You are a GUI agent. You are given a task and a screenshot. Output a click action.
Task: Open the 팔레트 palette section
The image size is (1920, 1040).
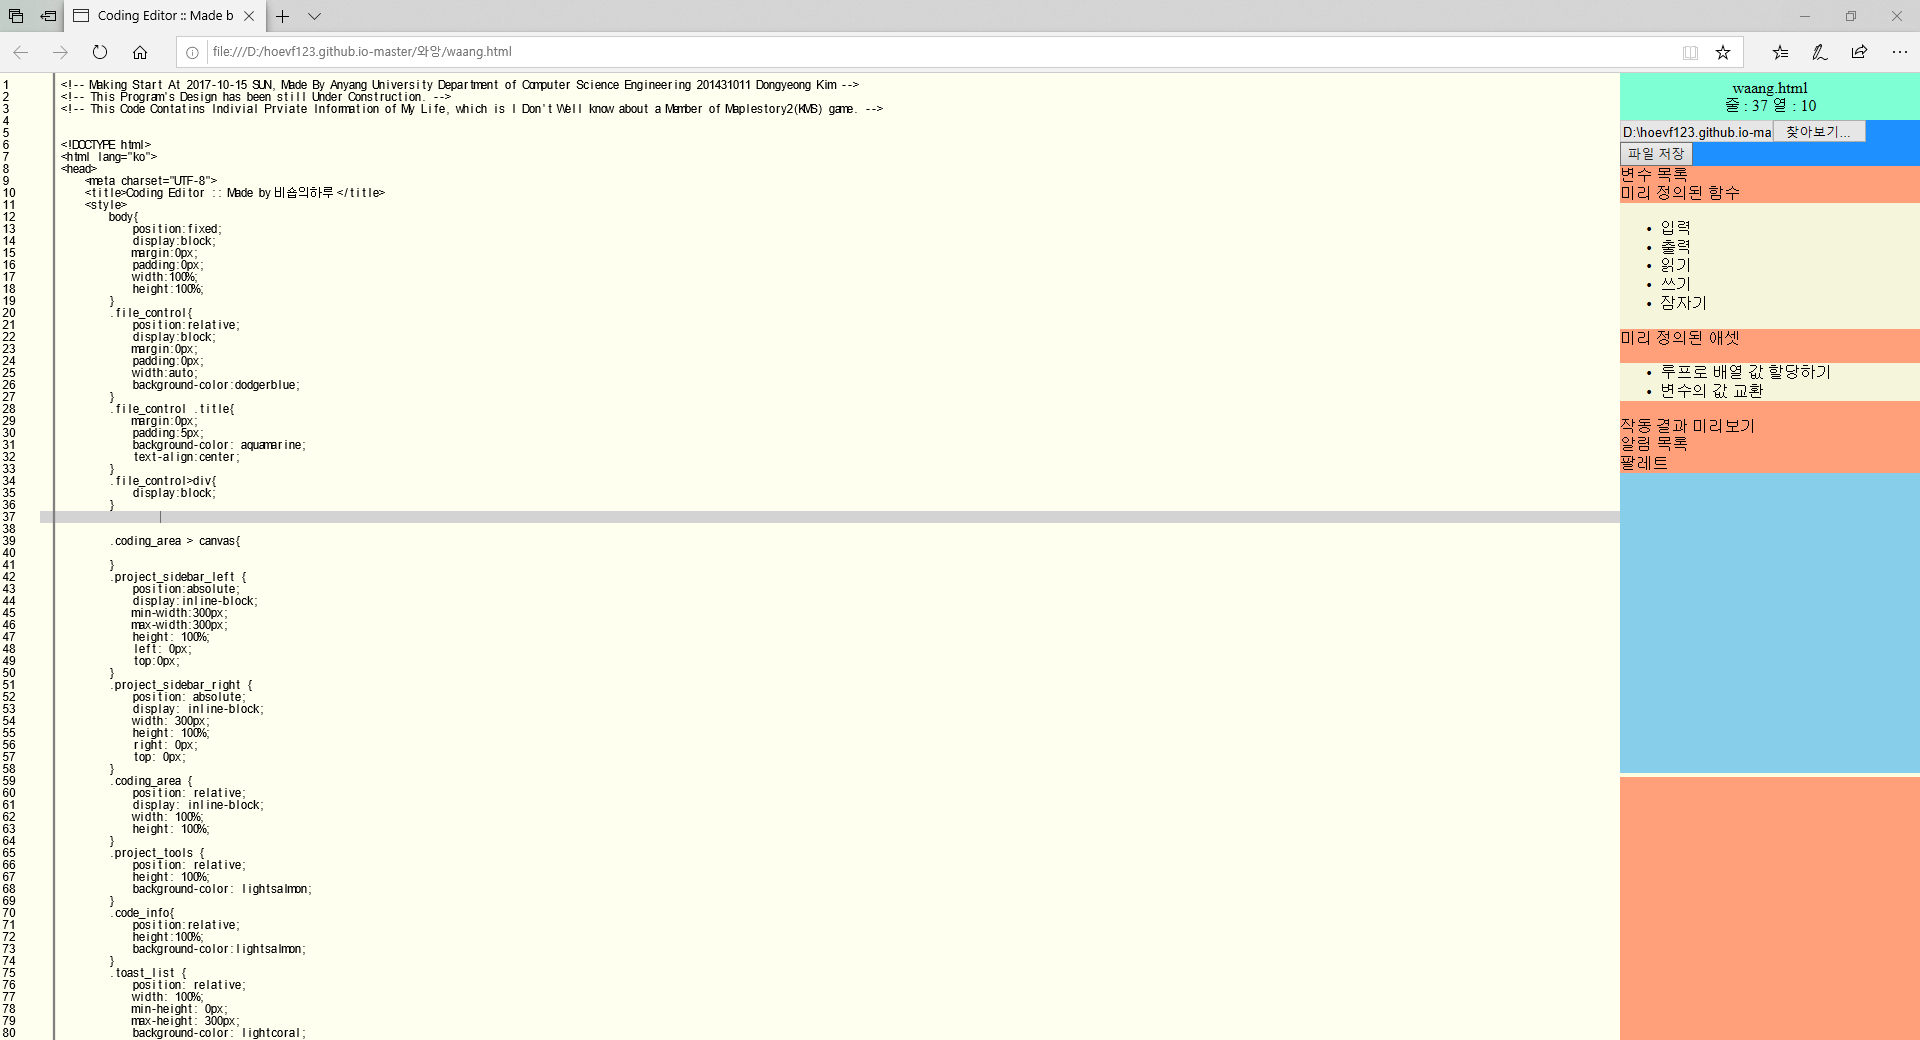pos(1644,463)
